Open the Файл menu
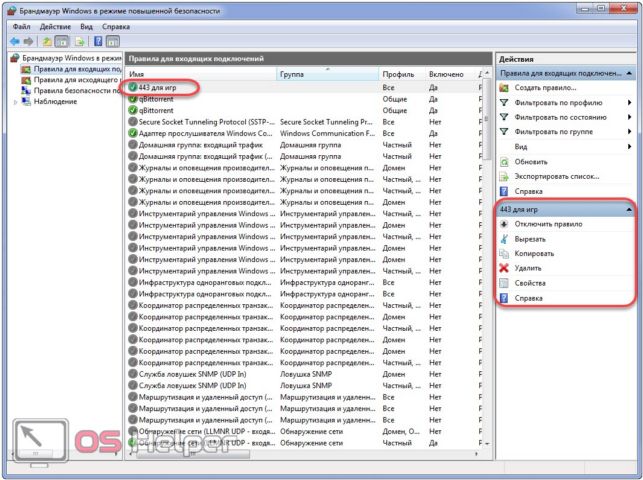 [x=21, y=27]
